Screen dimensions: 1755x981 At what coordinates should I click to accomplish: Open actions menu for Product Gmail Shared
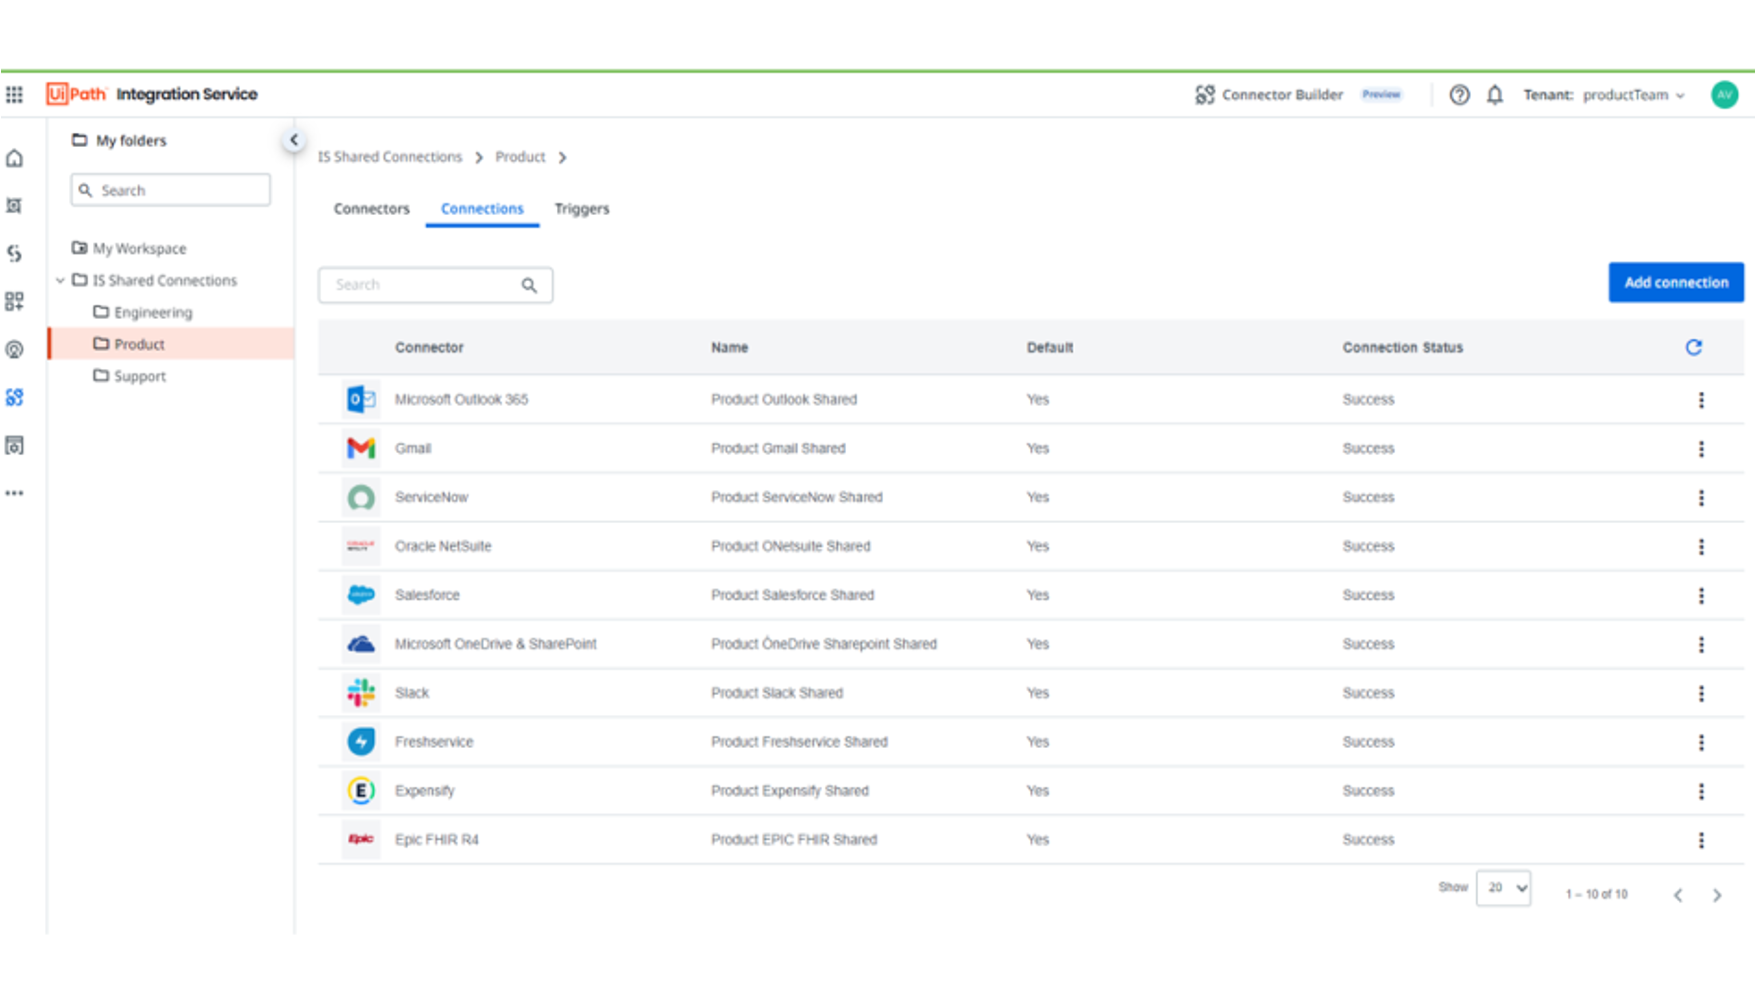[1701, 449]
